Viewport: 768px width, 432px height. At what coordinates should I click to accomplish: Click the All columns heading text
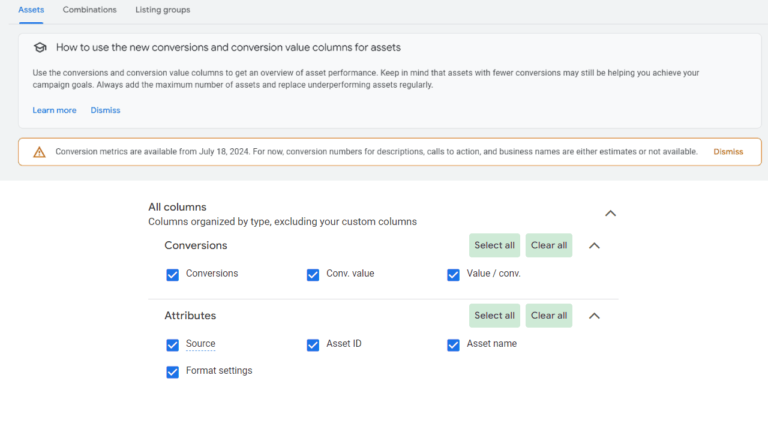(x=177, y=207)
